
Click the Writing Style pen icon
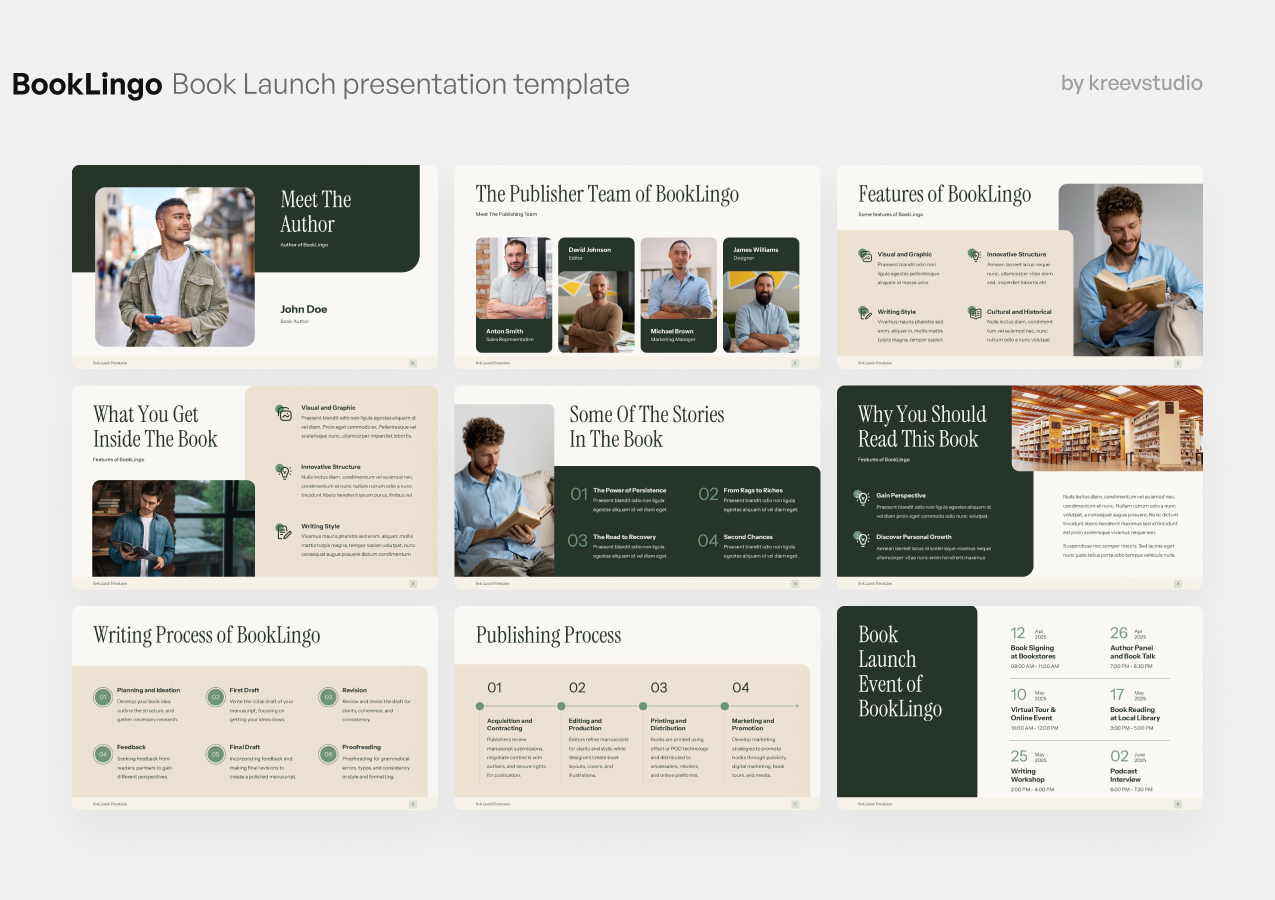[x=865, y=312]
